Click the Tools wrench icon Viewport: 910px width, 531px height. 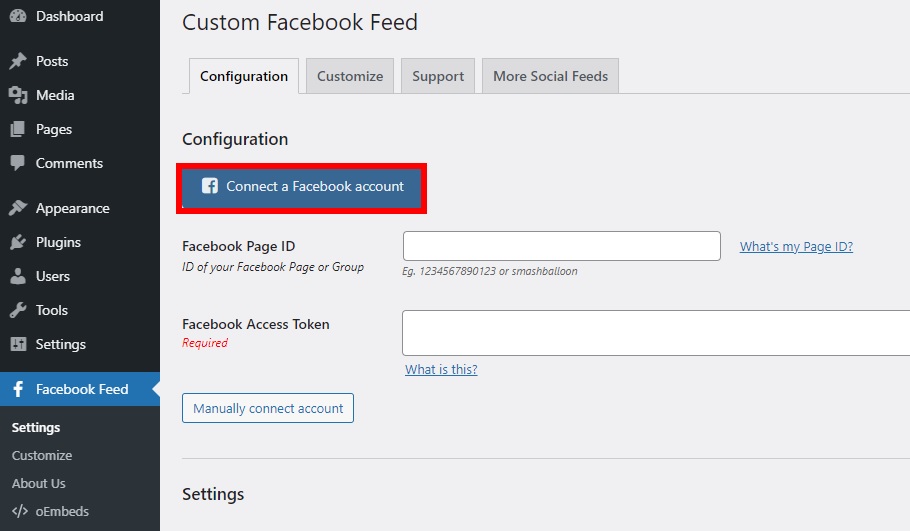point(18,311)
